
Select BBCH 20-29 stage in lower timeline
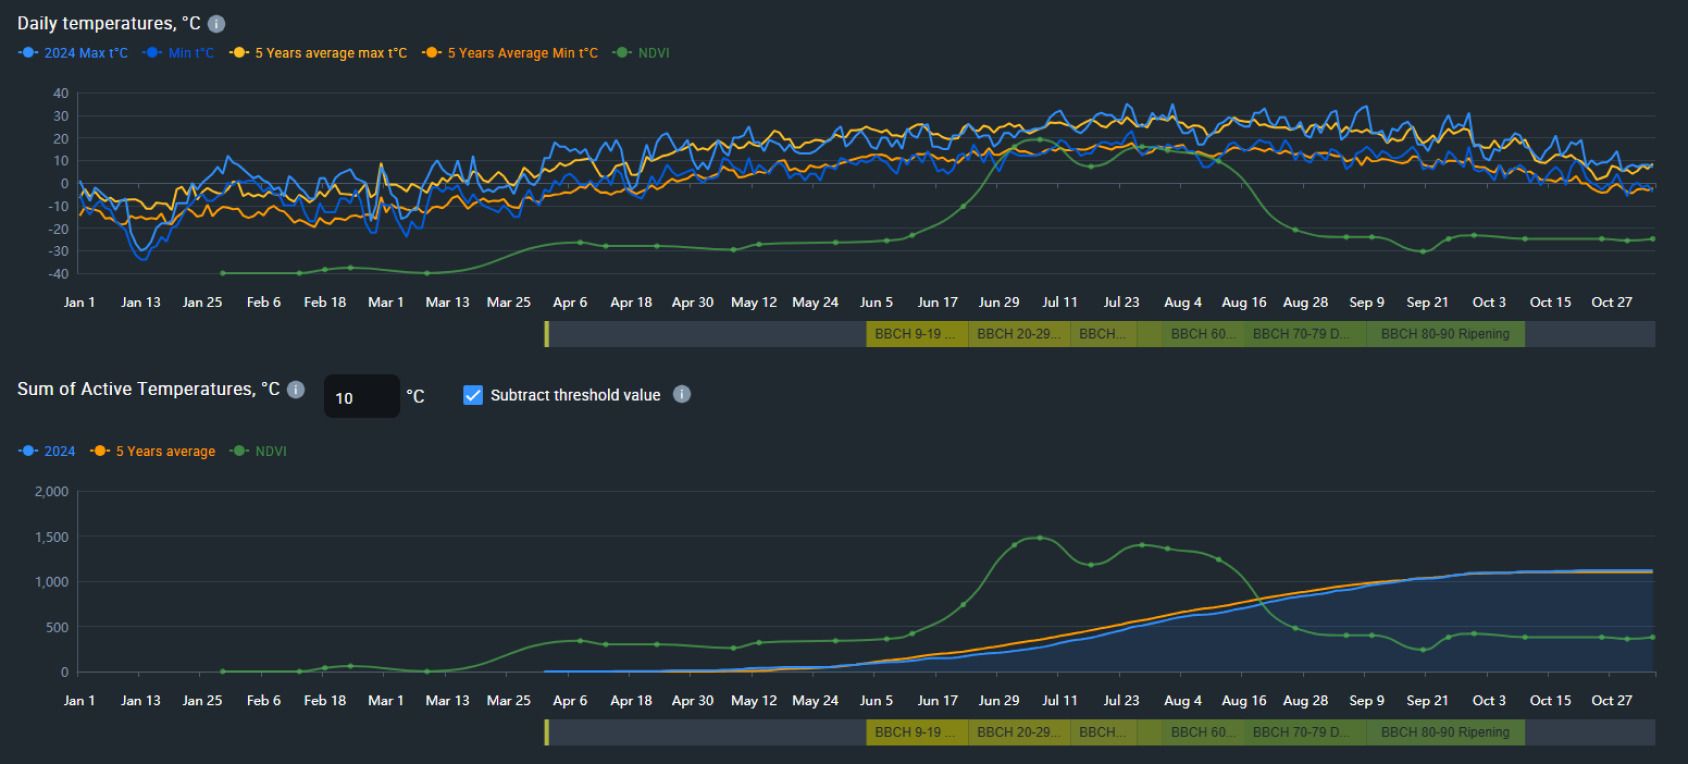pos(1019,732)
